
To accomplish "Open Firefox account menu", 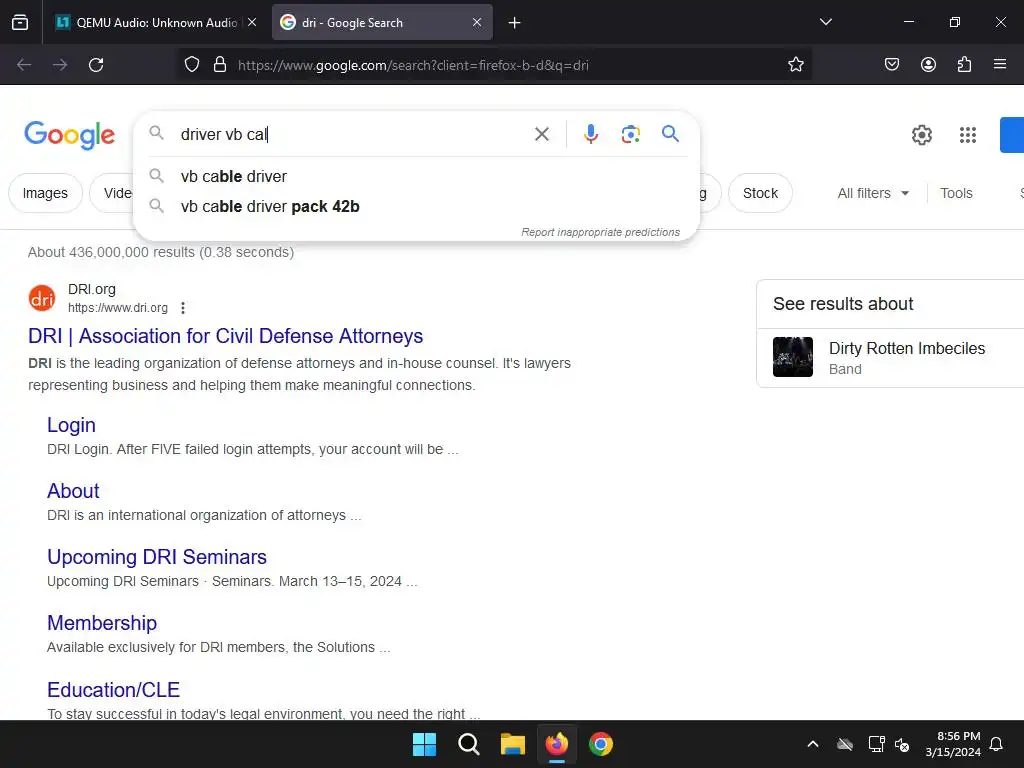I will [928, 65].
